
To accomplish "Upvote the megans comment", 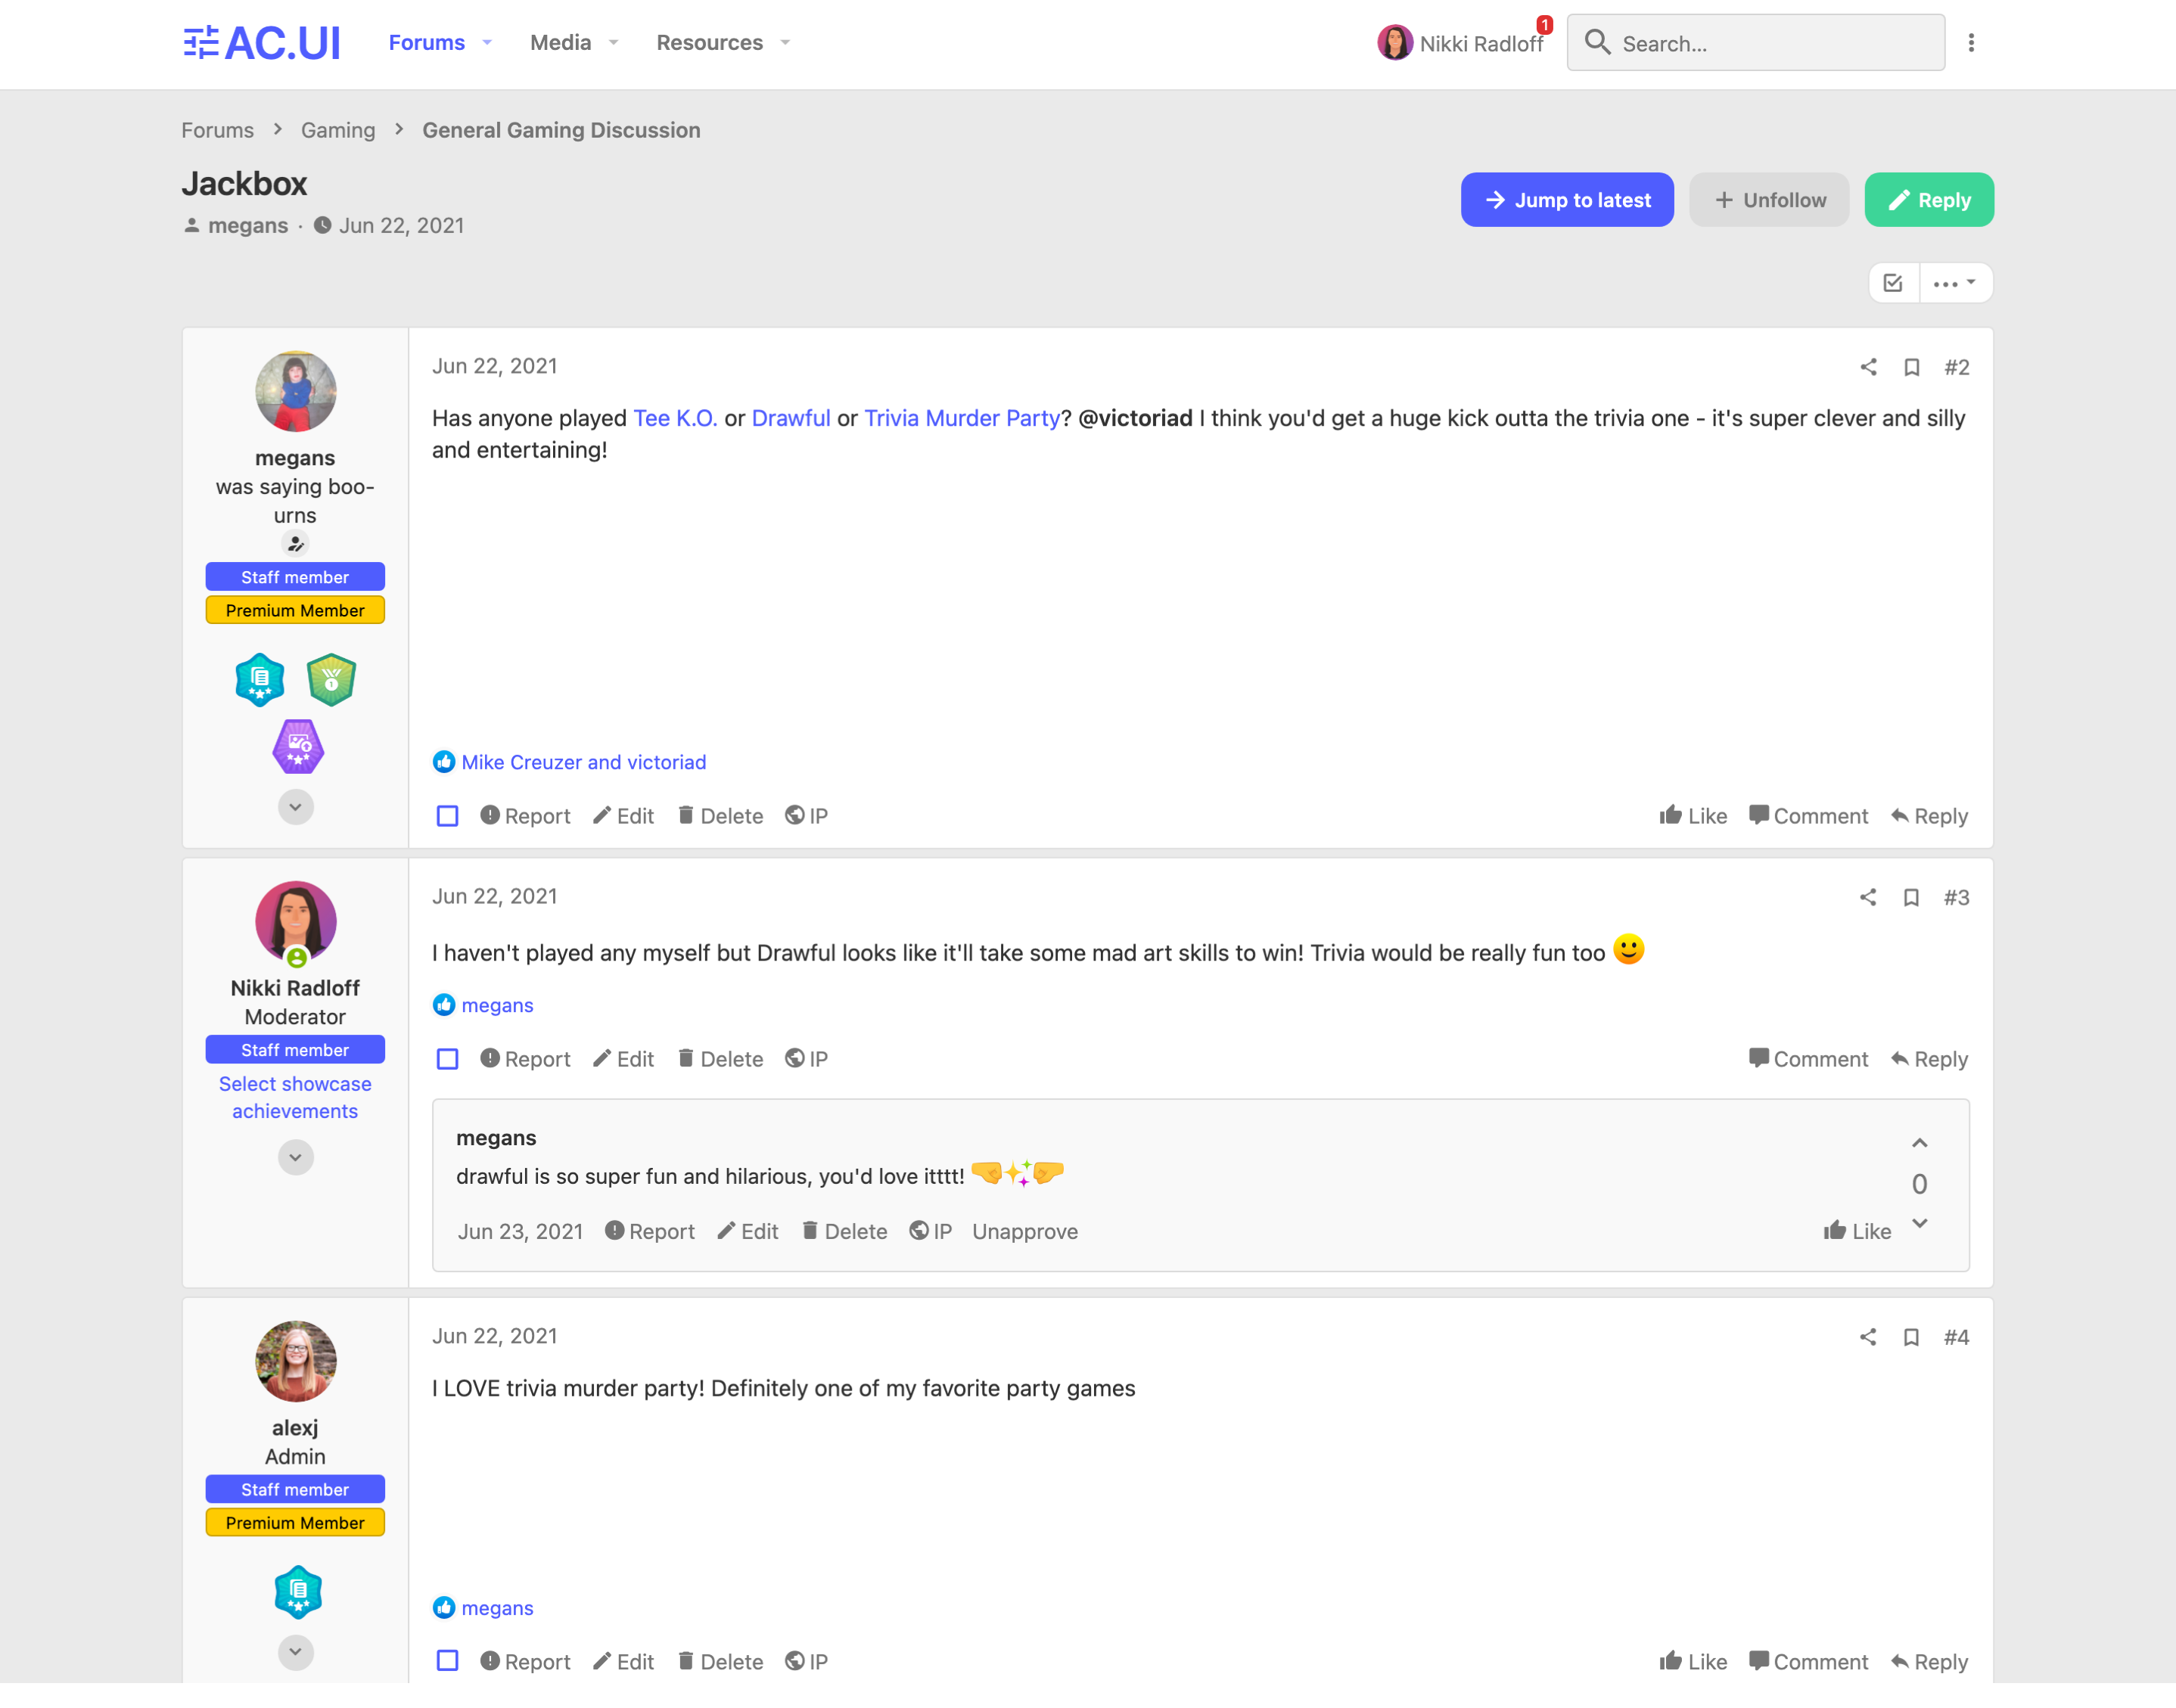I will pyautogui.click(x=1919, y=1143).
